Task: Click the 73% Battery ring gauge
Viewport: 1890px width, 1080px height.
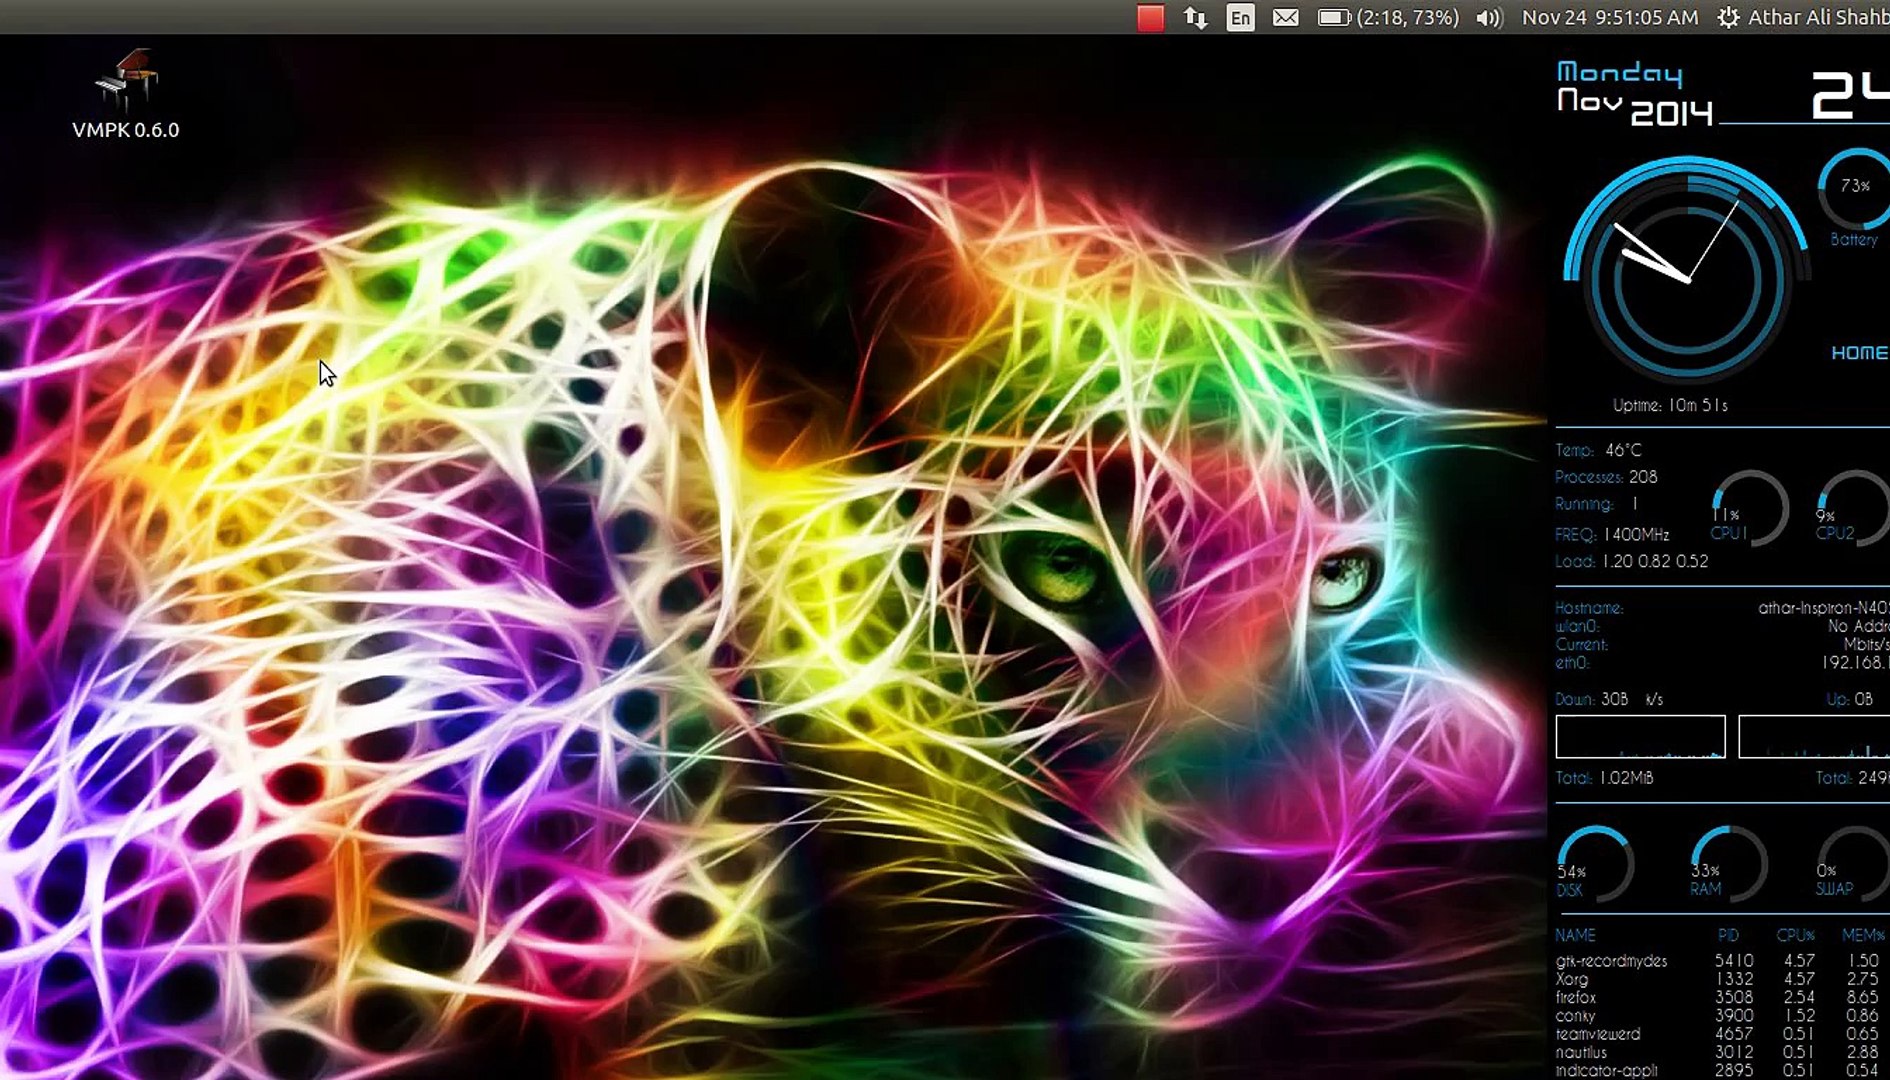Action: pos(1855,190)
